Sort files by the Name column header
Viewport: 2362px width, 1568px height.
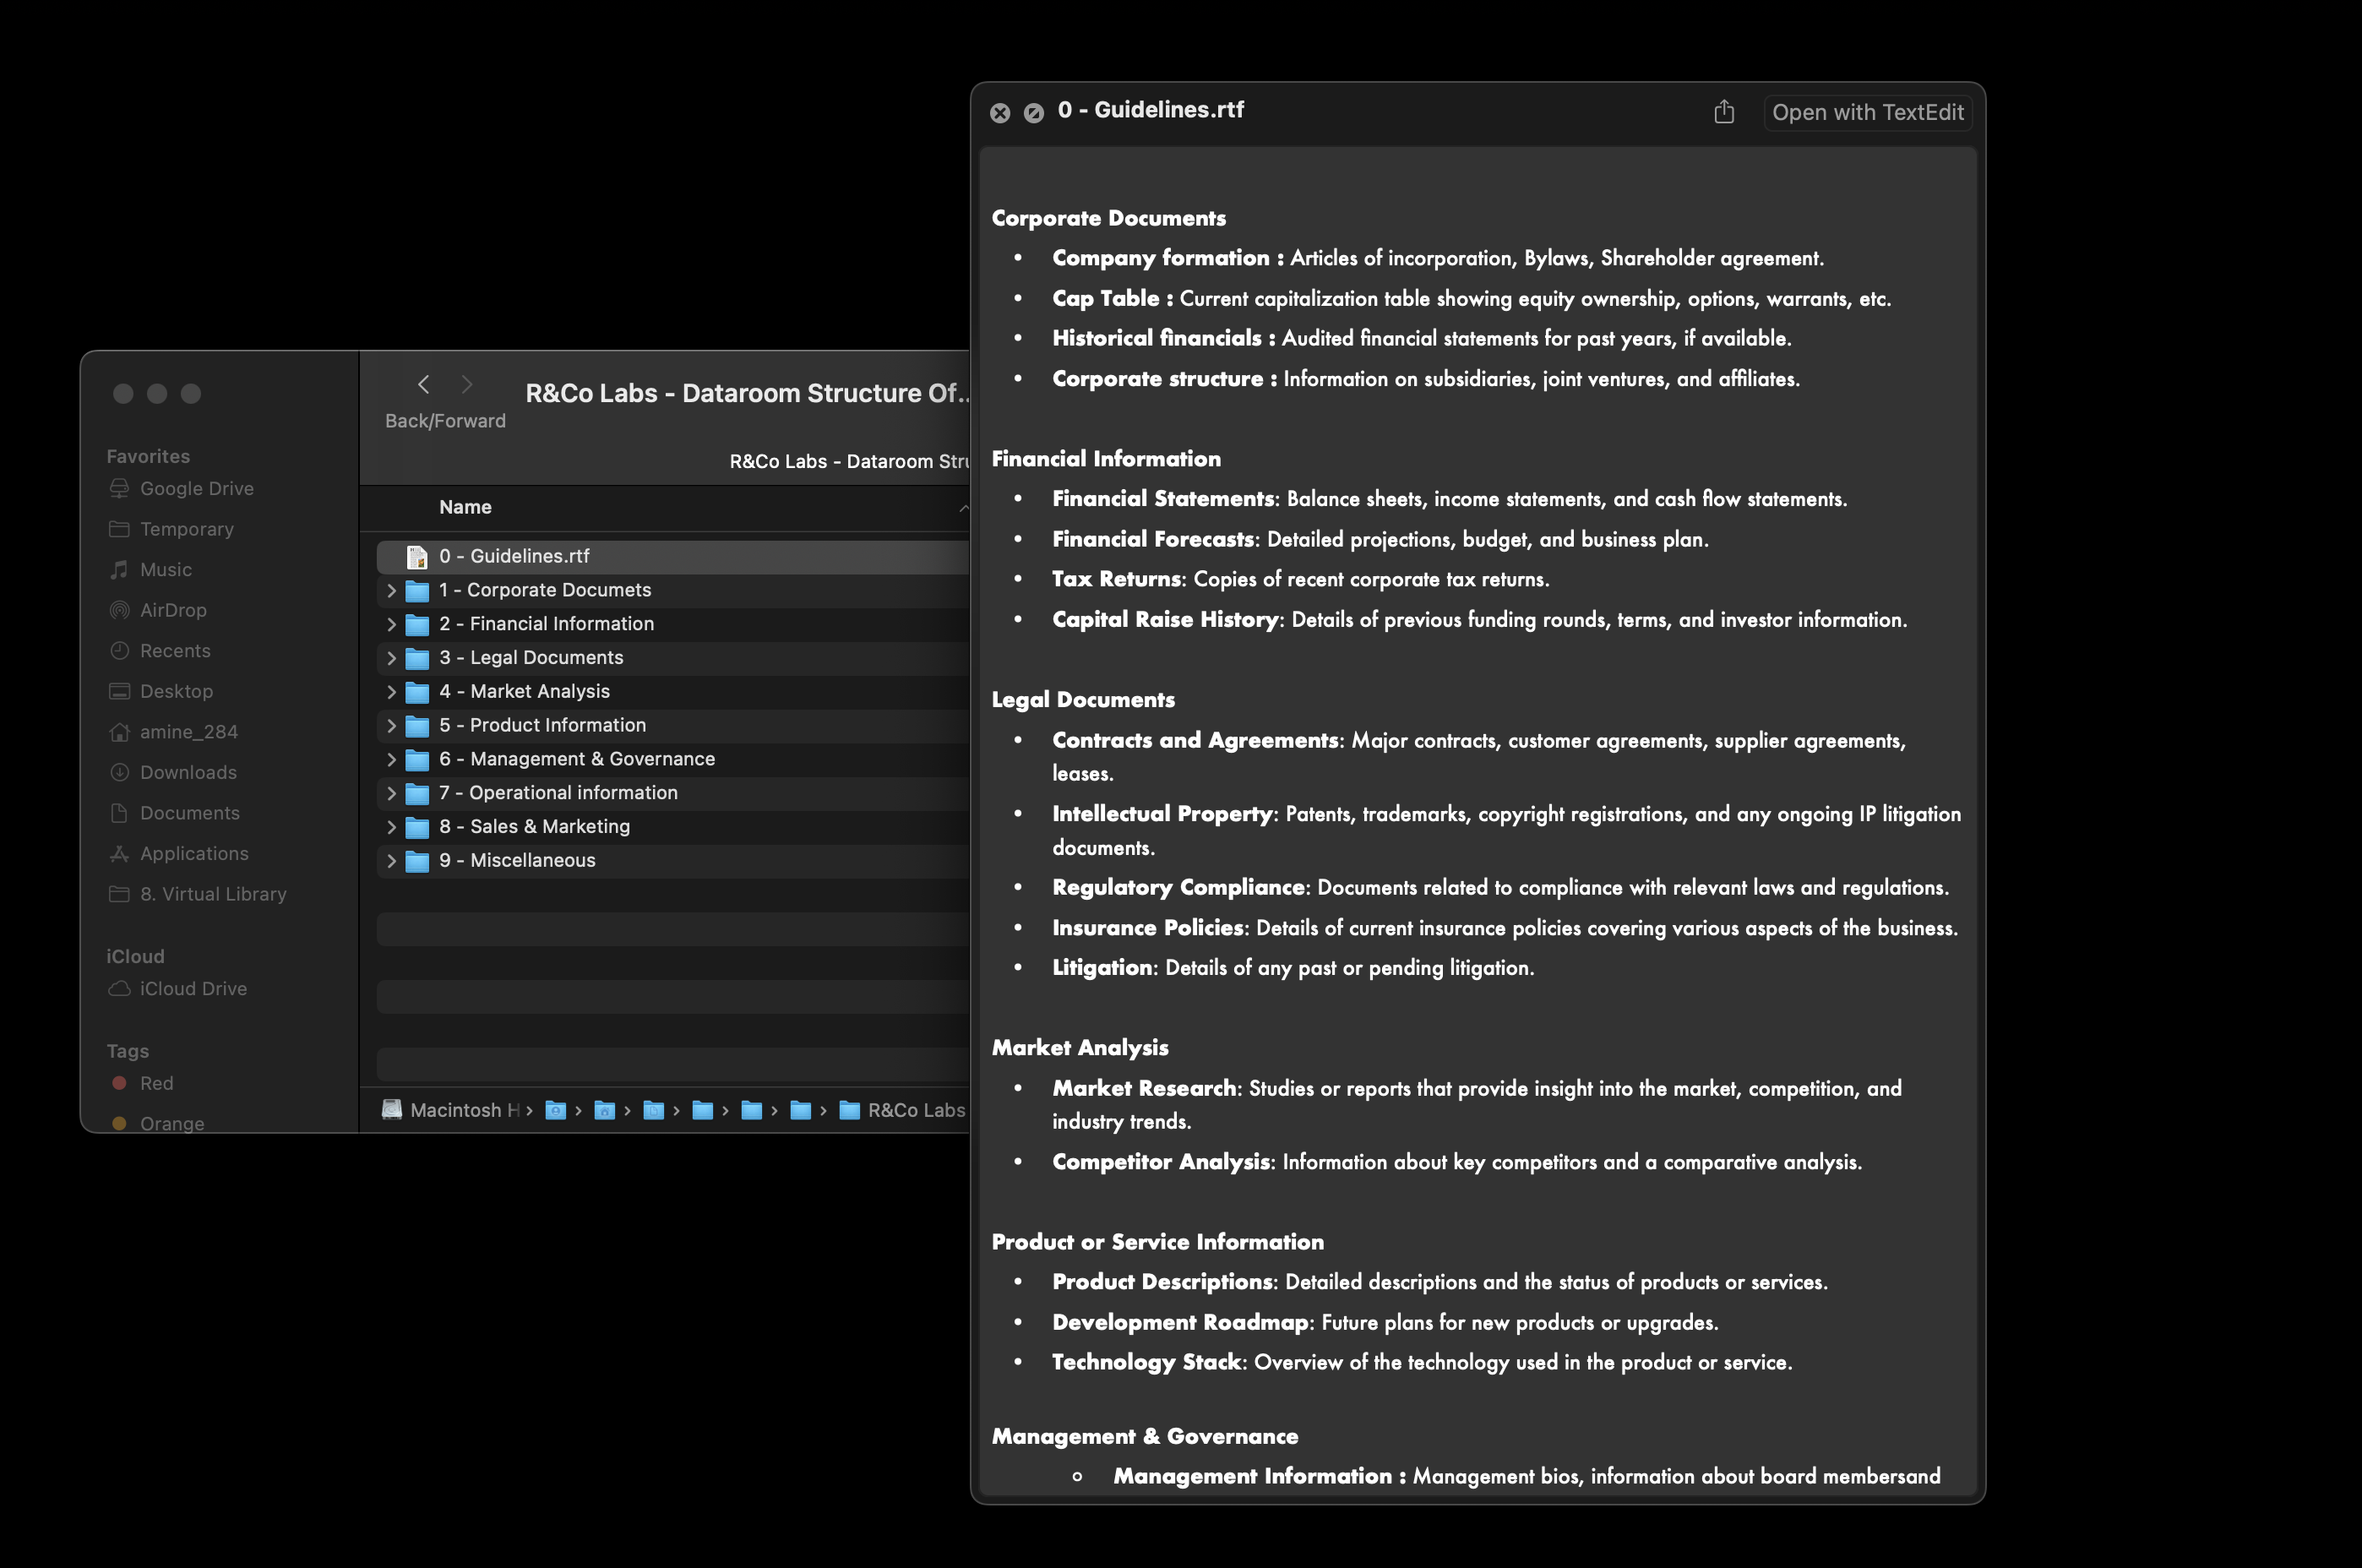coord(465,507)
